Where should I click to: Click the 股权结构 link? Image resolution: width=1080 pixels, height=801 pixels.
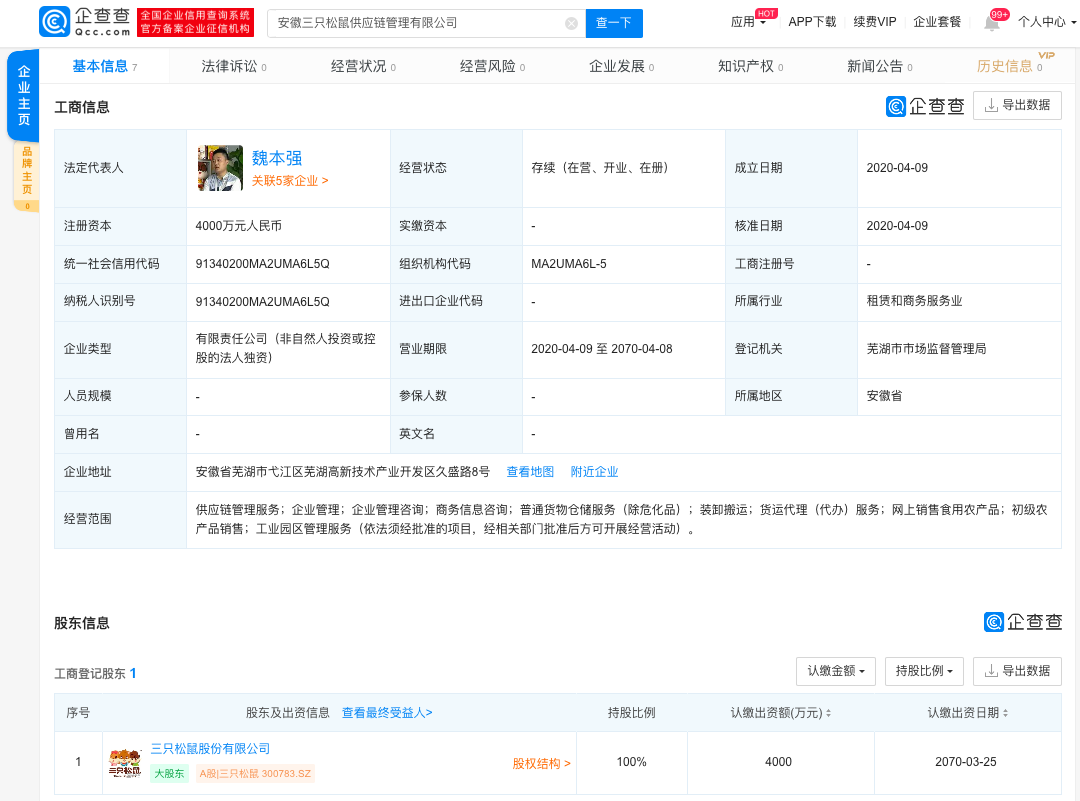[x=541, y=764]
